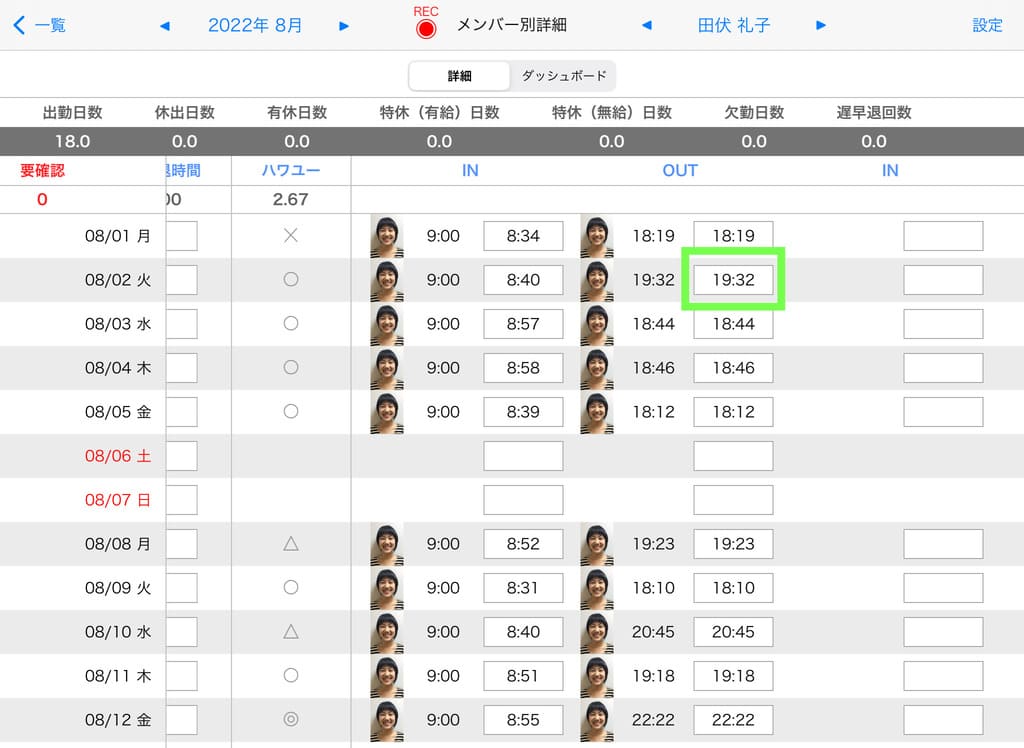The width and height of the screenshot is (1024, 748).
Task: Go back to 一覧 list
Action: click(x=40, y=26)
